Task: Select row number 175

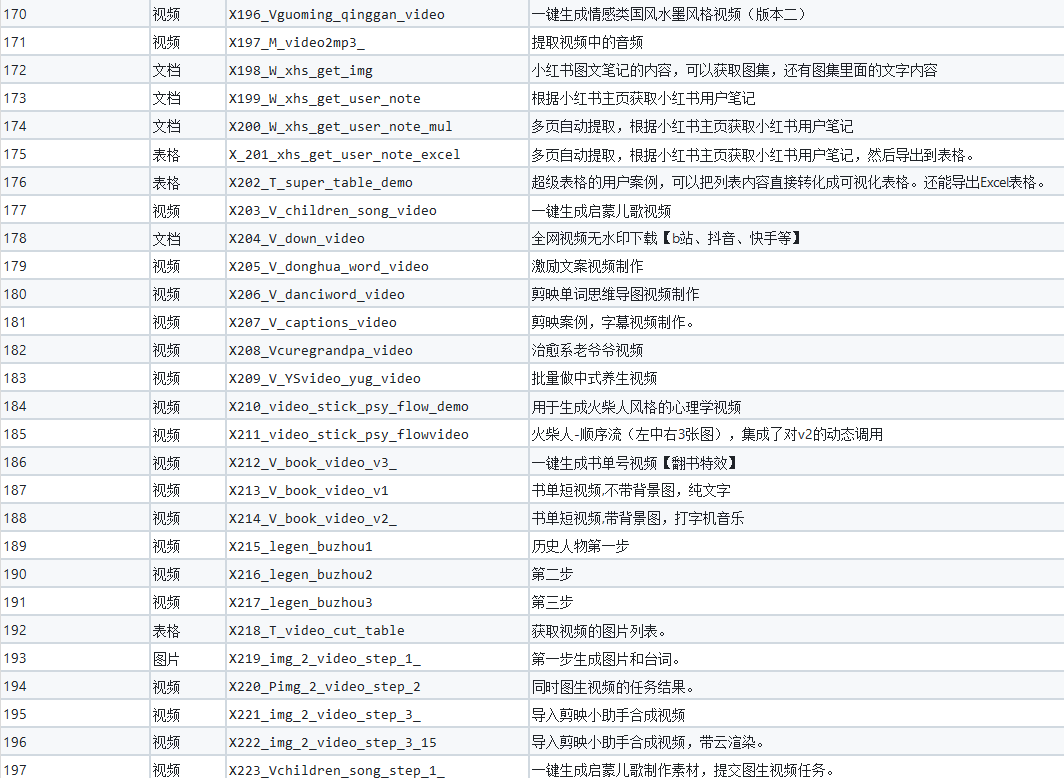Action: (x=15, y=154)
